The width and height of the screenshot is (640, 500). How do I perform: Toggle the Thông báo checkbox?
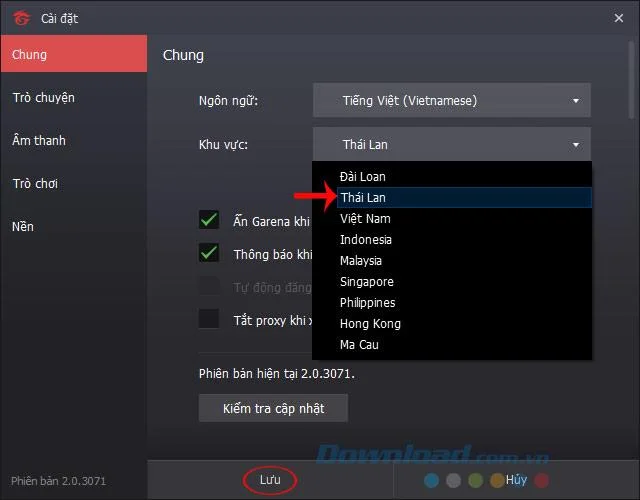point(209,253)
